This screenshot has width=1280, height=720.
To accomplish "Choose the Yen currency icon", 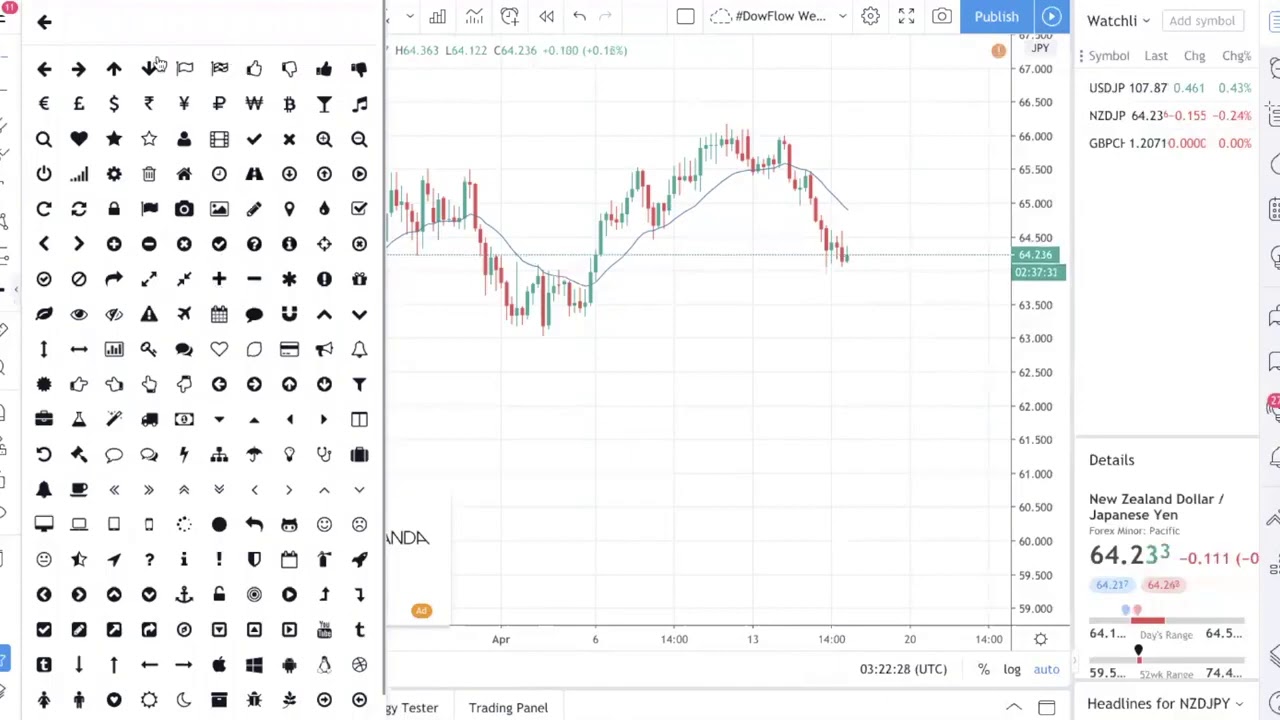I will (184, 104).
